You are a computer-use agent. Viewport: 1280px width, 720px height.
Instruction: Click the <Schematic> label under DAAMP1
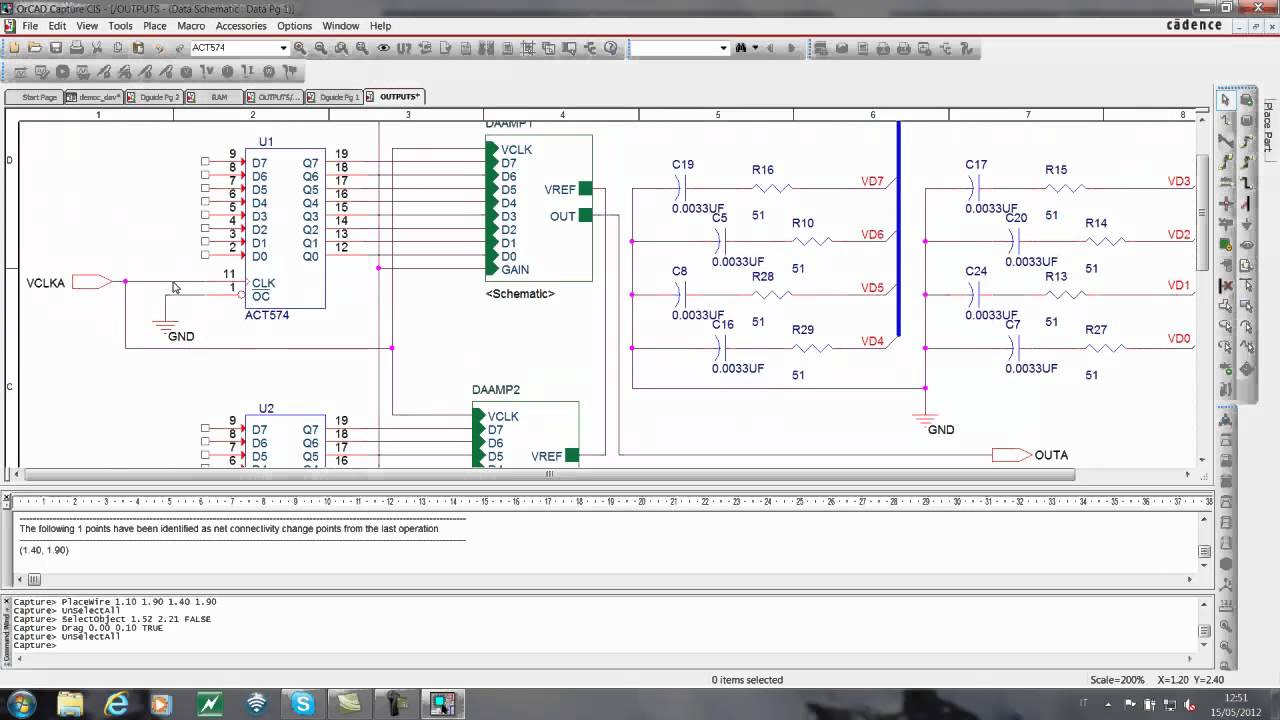(520, 294)
